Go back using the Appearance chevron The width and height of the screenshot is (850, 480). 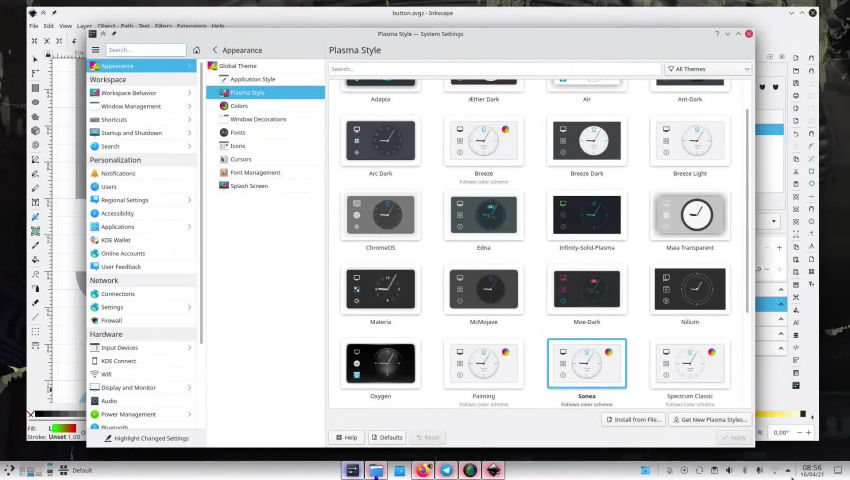tap(215, 50)
